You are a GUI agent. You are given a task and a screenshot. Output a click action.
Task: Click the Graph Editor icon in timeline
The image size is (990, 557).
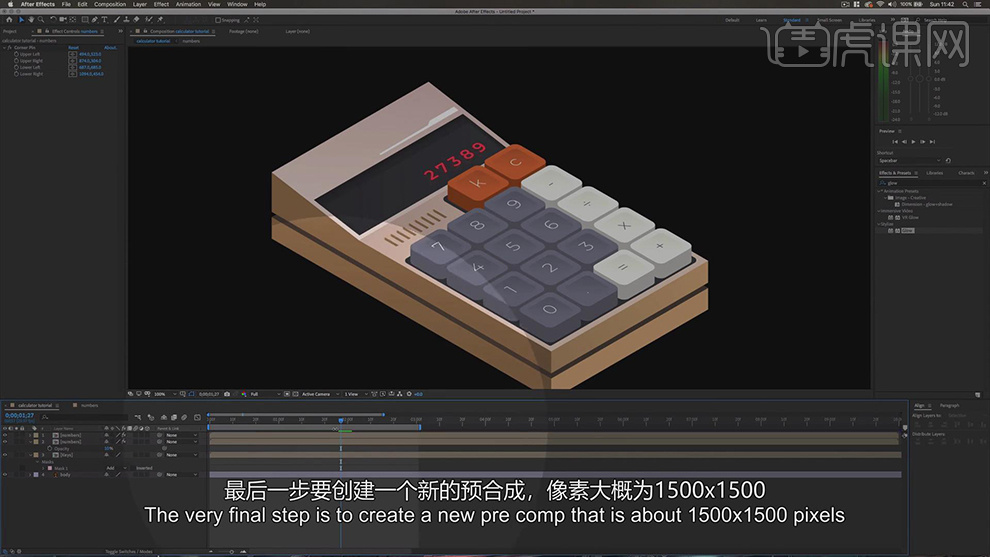pos(198,417)
